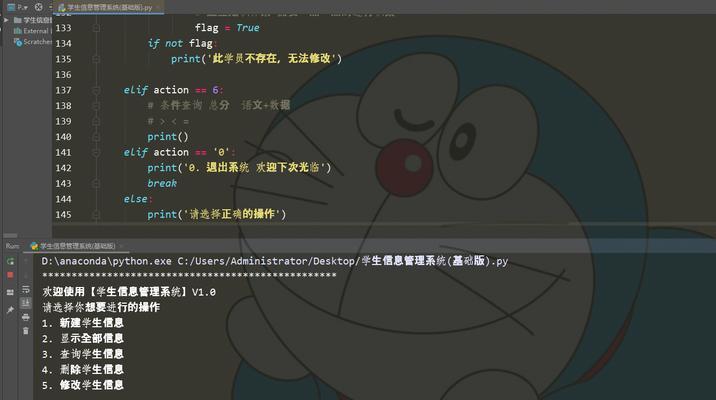Viewport: 716px width, 400px height.
Task: Click print('请选择正确的操作') line
Action: pyautogui.click(x=216, y=214)
